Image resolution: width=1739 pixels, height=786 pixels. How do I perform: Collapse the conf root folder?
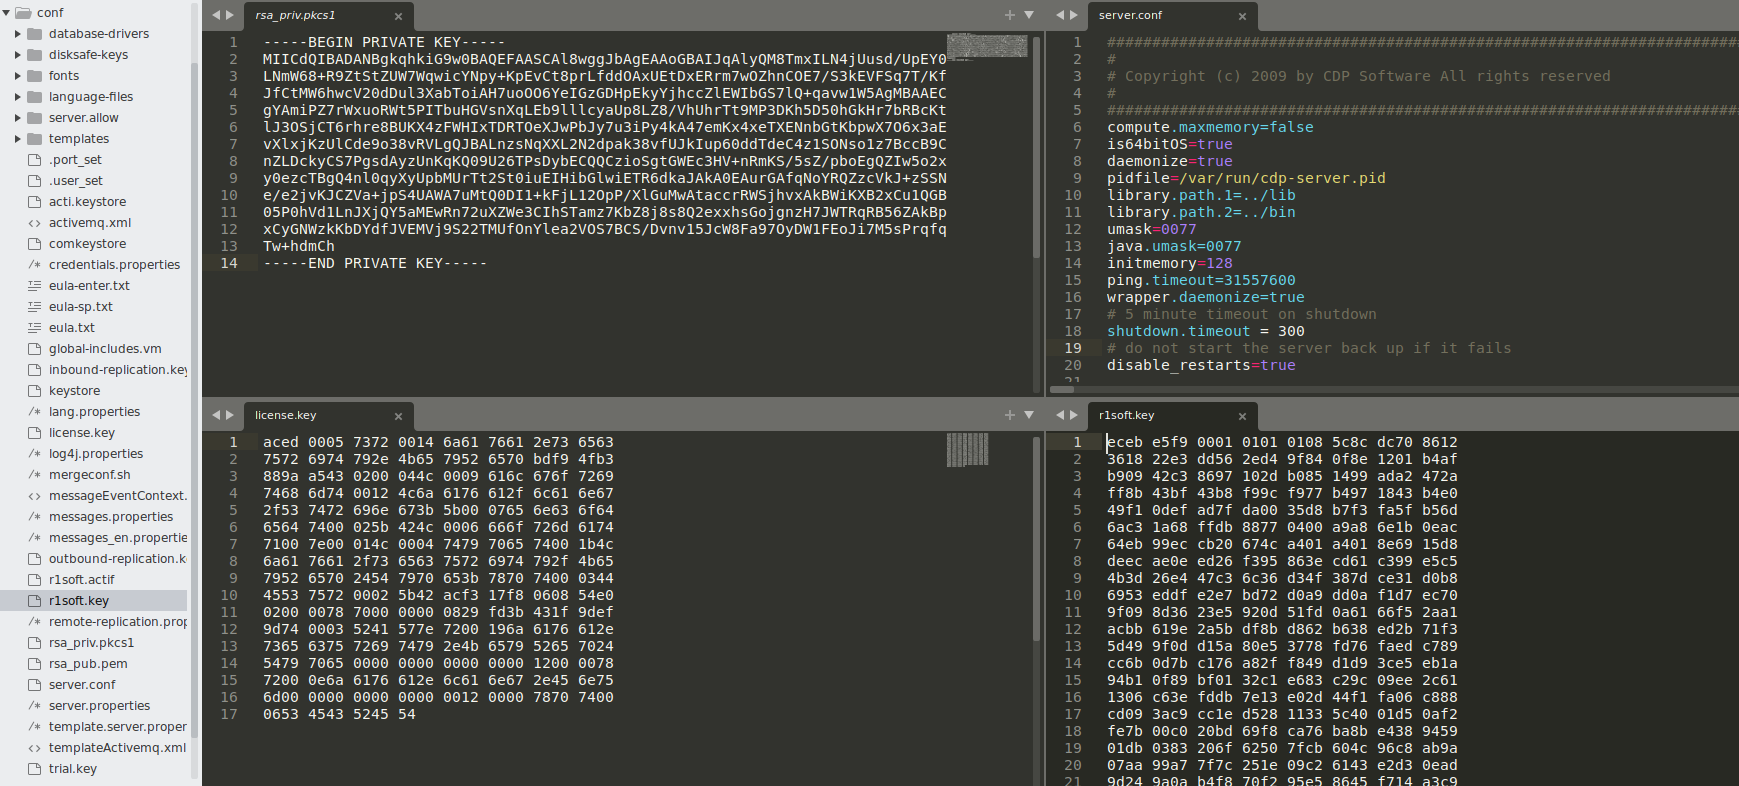coord(6,13)
